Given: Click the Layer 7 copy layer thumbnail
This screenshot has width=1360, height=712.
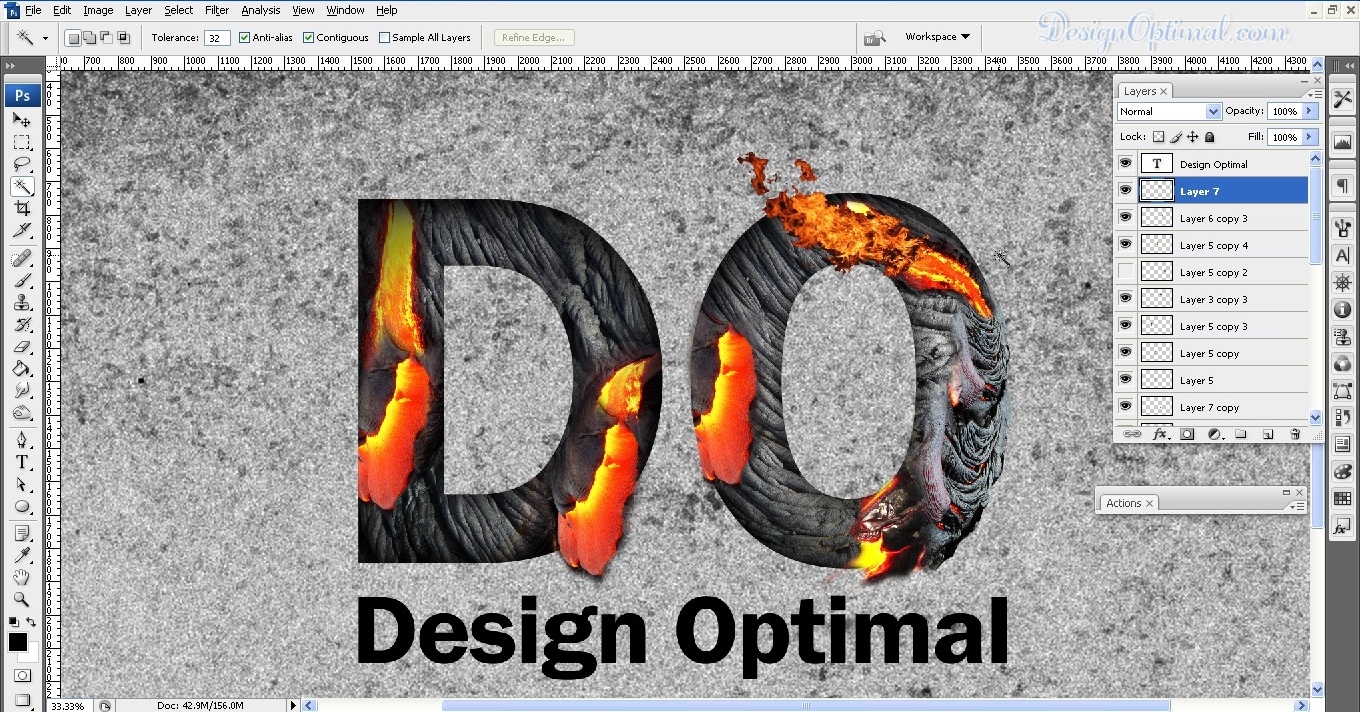Looking at the screenshot, I should (1157, 407).
